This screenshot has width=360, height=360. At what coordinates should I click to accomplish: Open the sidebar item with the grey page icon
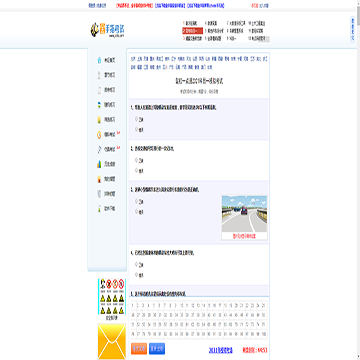pos(106,75)
